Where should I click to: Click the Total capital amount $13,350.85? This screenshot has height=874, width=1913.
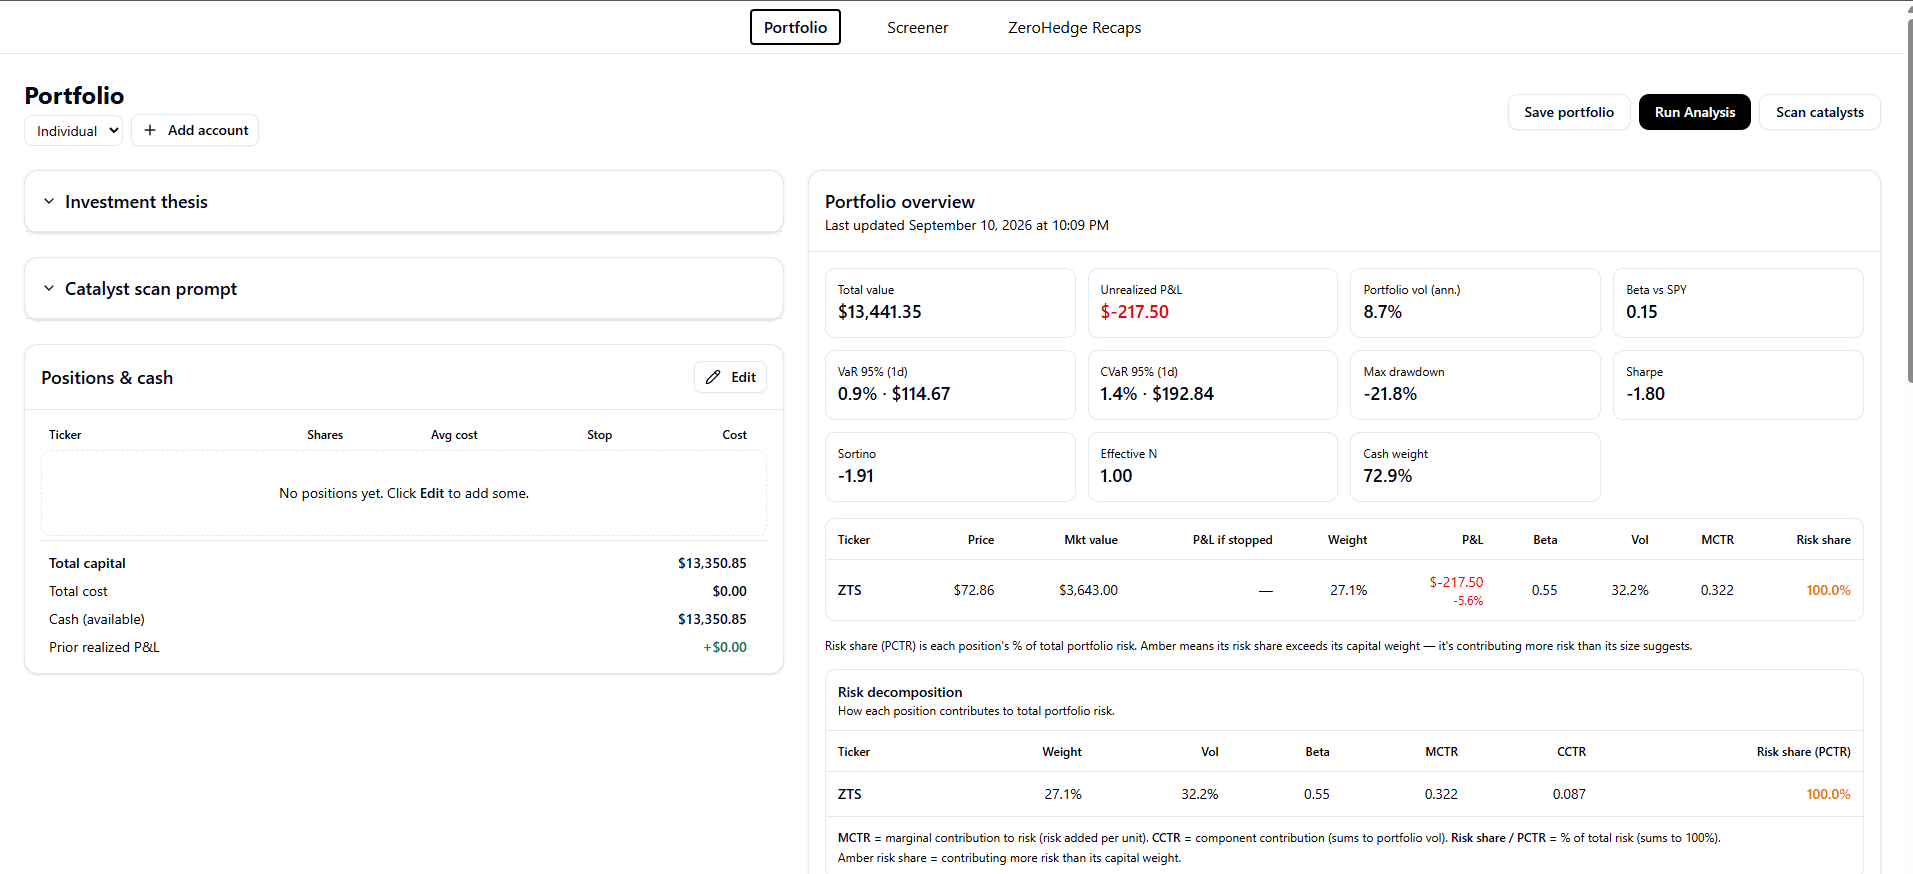(x=712, y=563)
